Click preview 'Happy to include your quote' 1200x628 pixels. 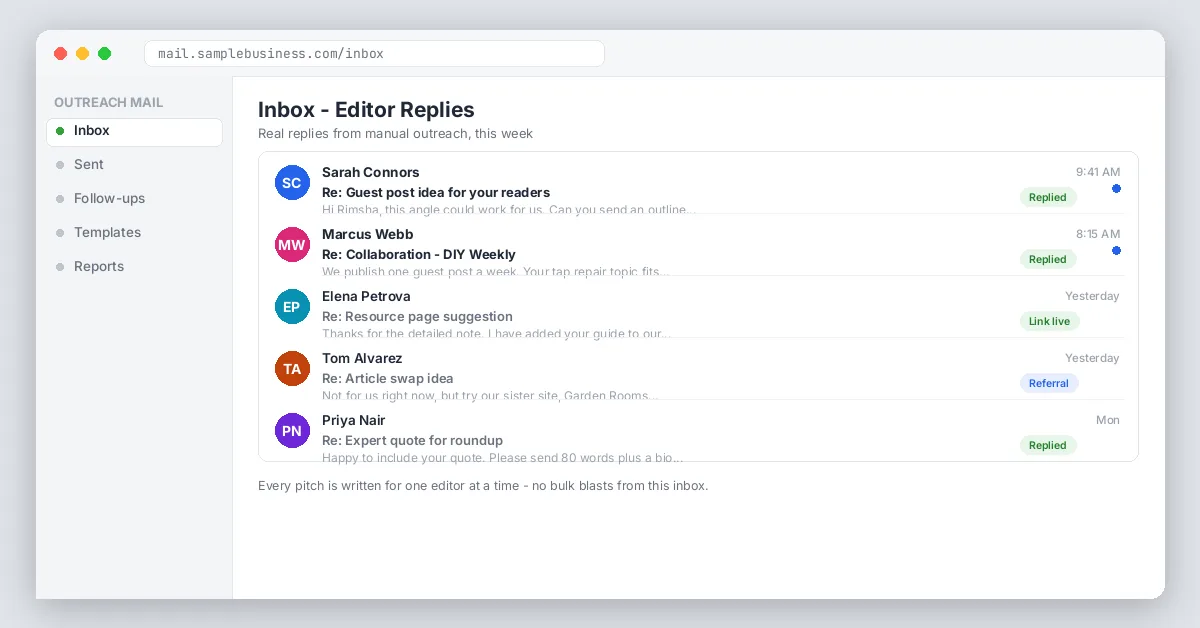(x=403, y=458)
